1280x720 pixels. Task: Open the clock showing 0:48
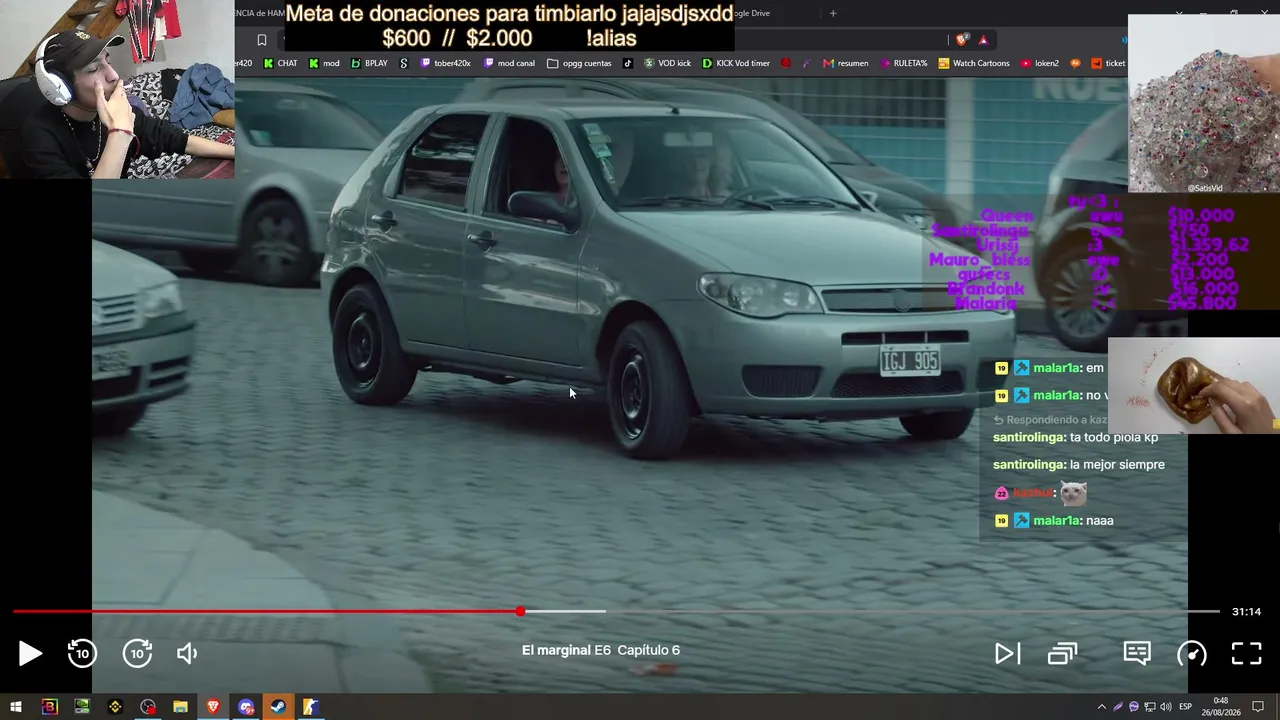tap(1221, 707)
